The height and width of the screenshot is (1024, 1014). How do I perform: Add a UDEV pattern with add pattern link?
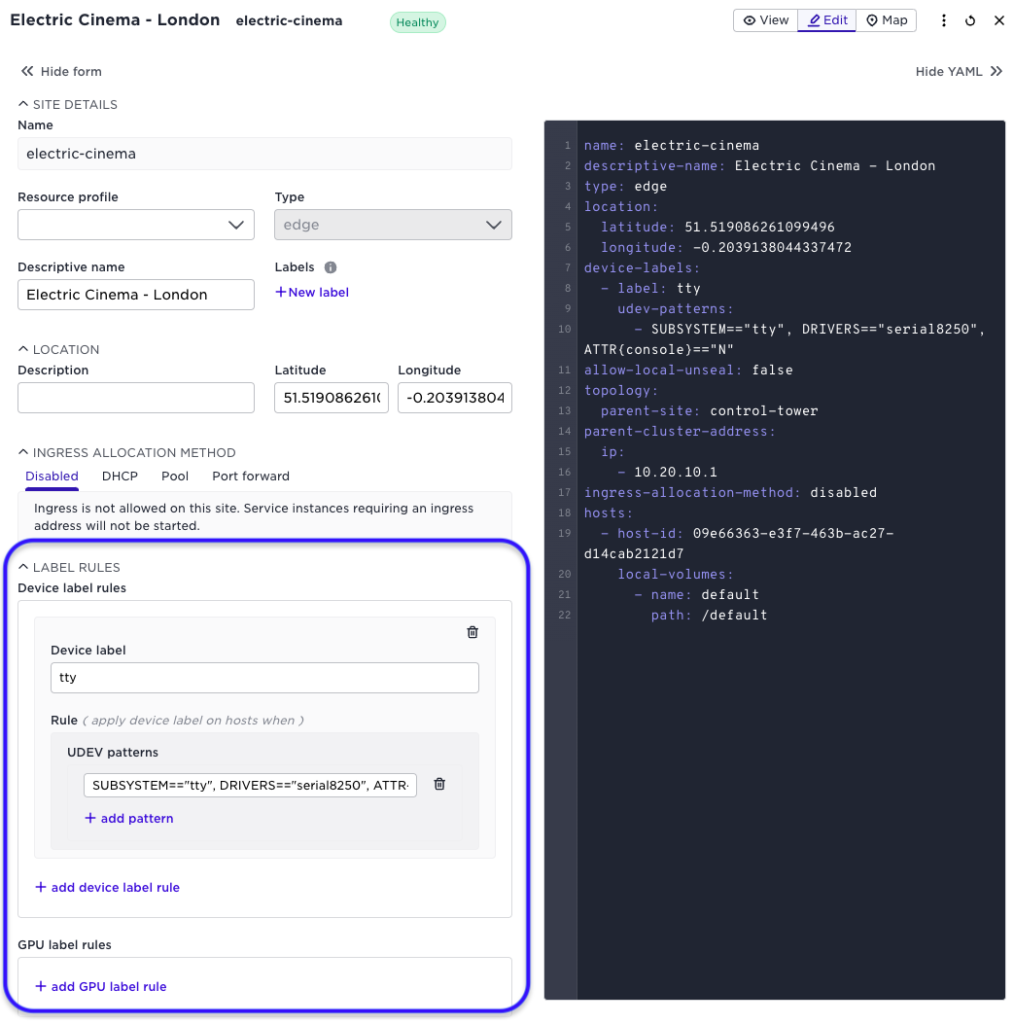128,818
